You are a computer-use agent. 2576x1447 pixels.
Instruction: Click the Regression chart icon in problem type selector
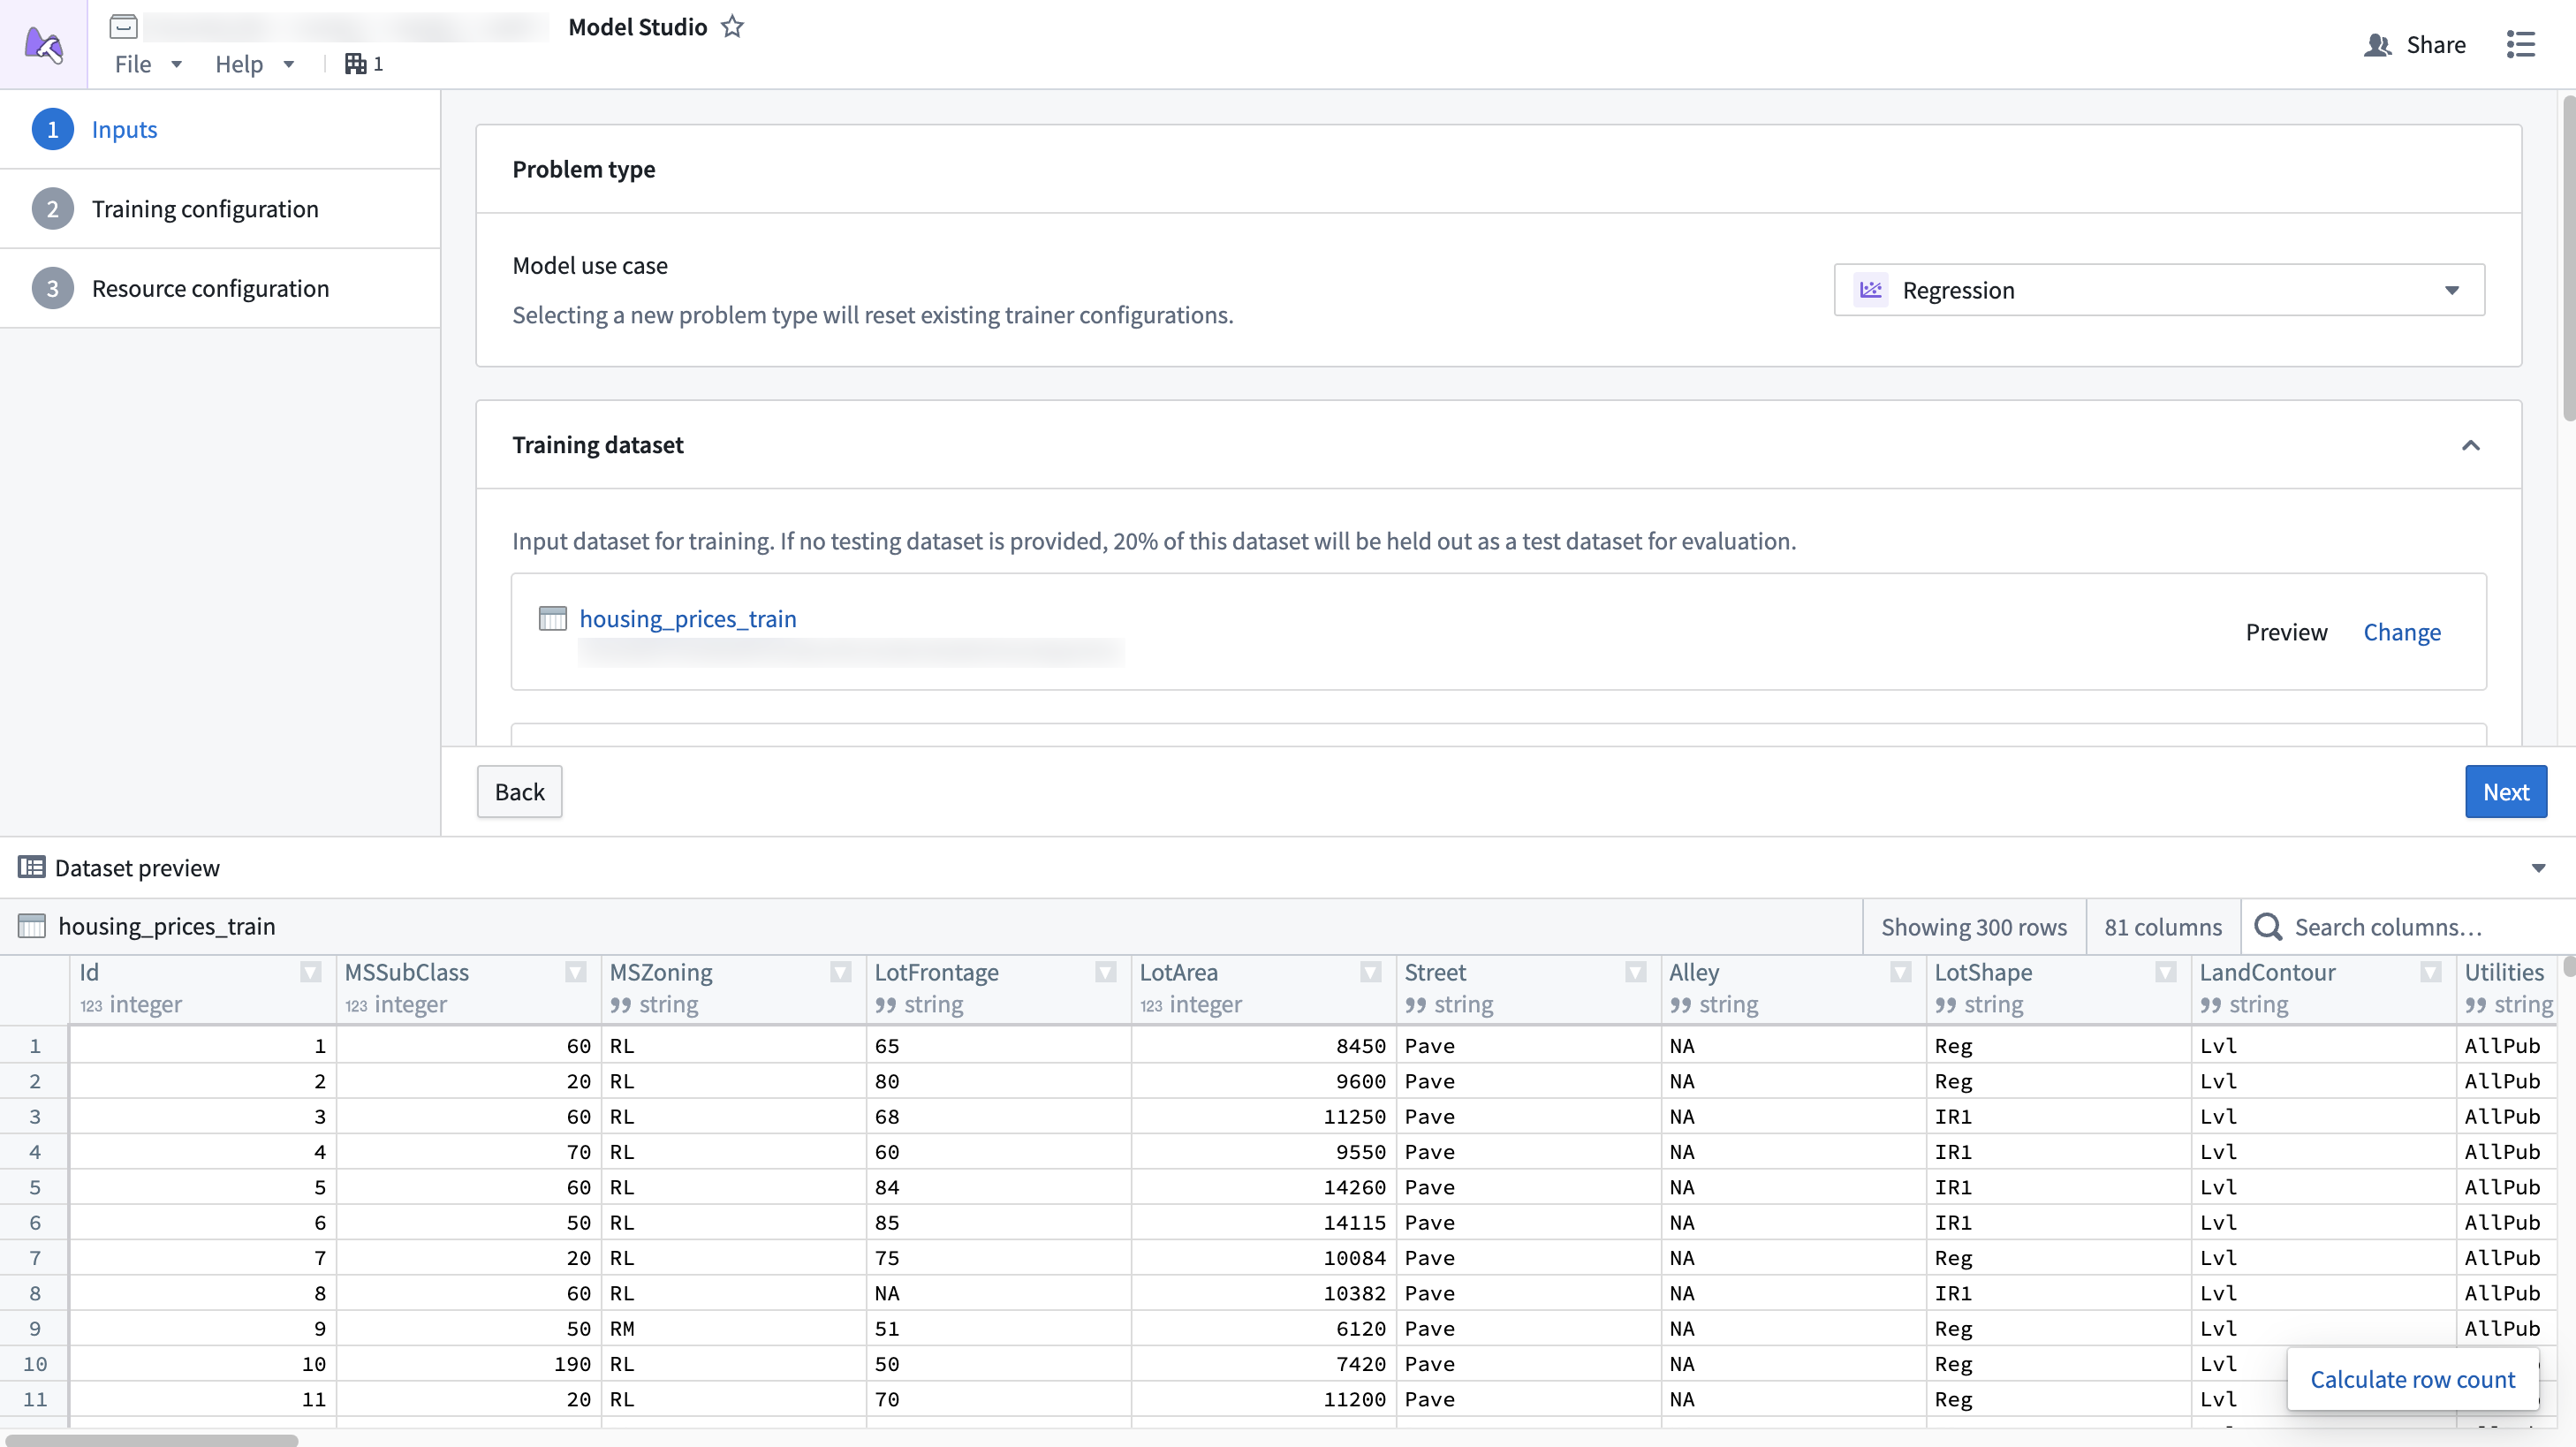coord(1871,289)
